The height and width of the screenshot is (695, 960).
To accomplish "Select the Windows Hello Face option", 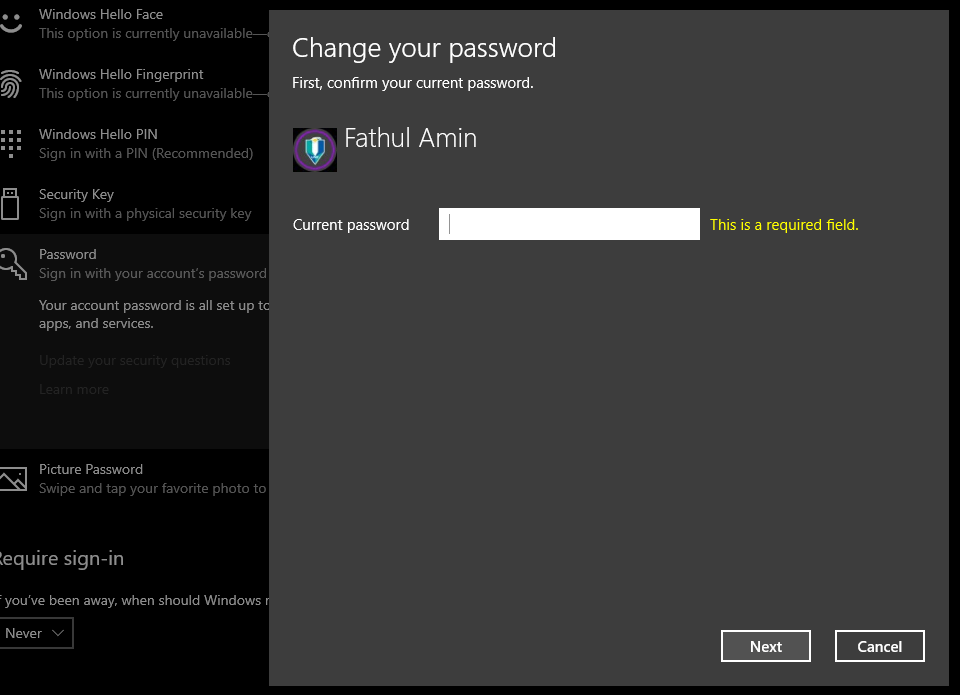I will 134,24.
